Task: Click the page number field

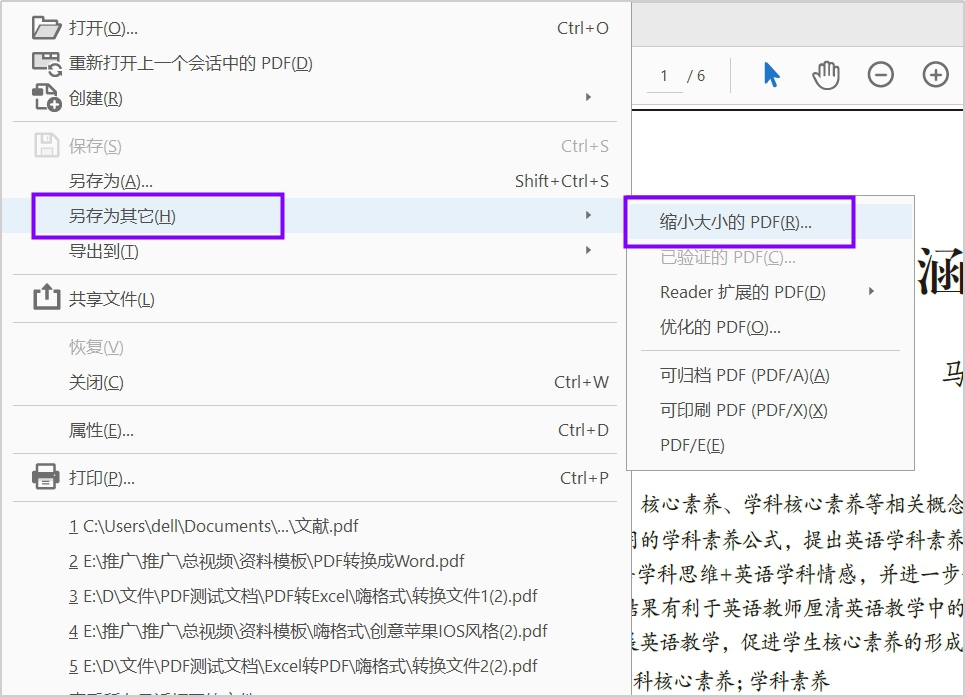Action: tap(665, 76)
